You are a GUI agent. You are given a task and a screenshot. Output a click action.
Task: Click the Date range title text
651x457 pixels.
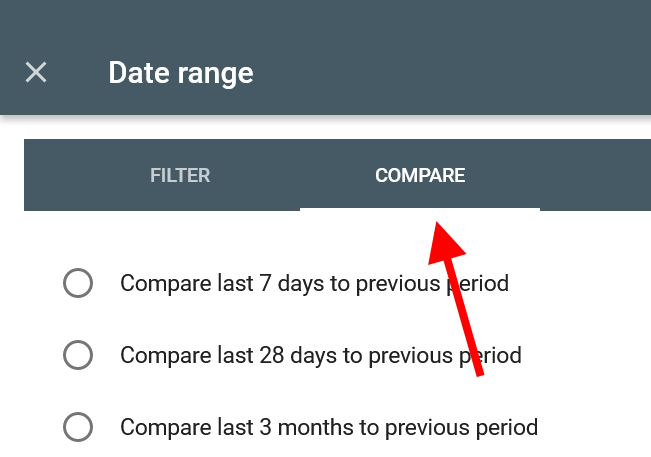(181, 73)
